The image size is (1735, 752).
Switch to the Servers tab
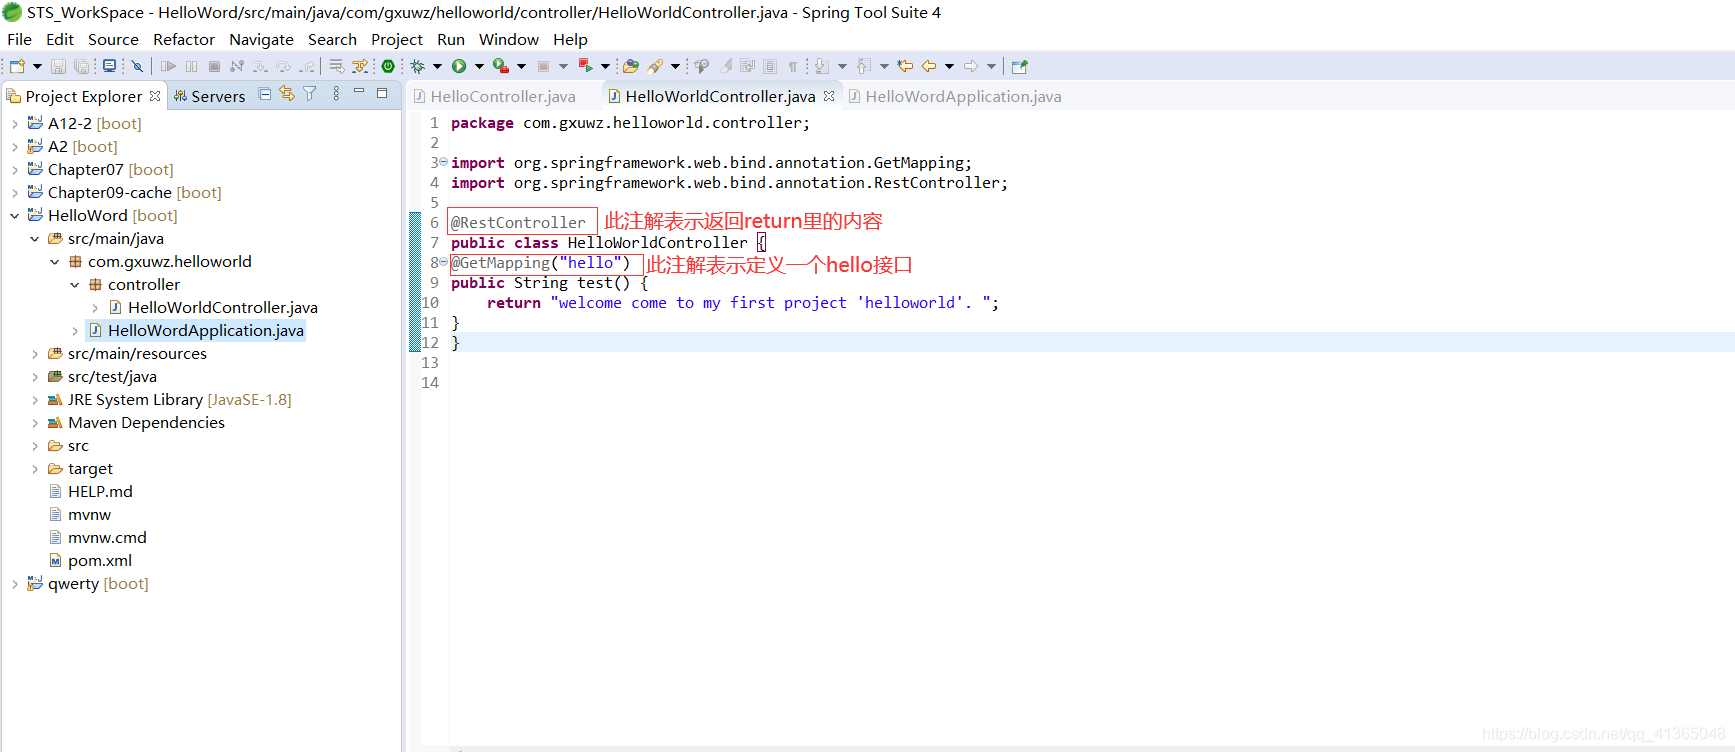pyautogui.click(x=209, y=96)
